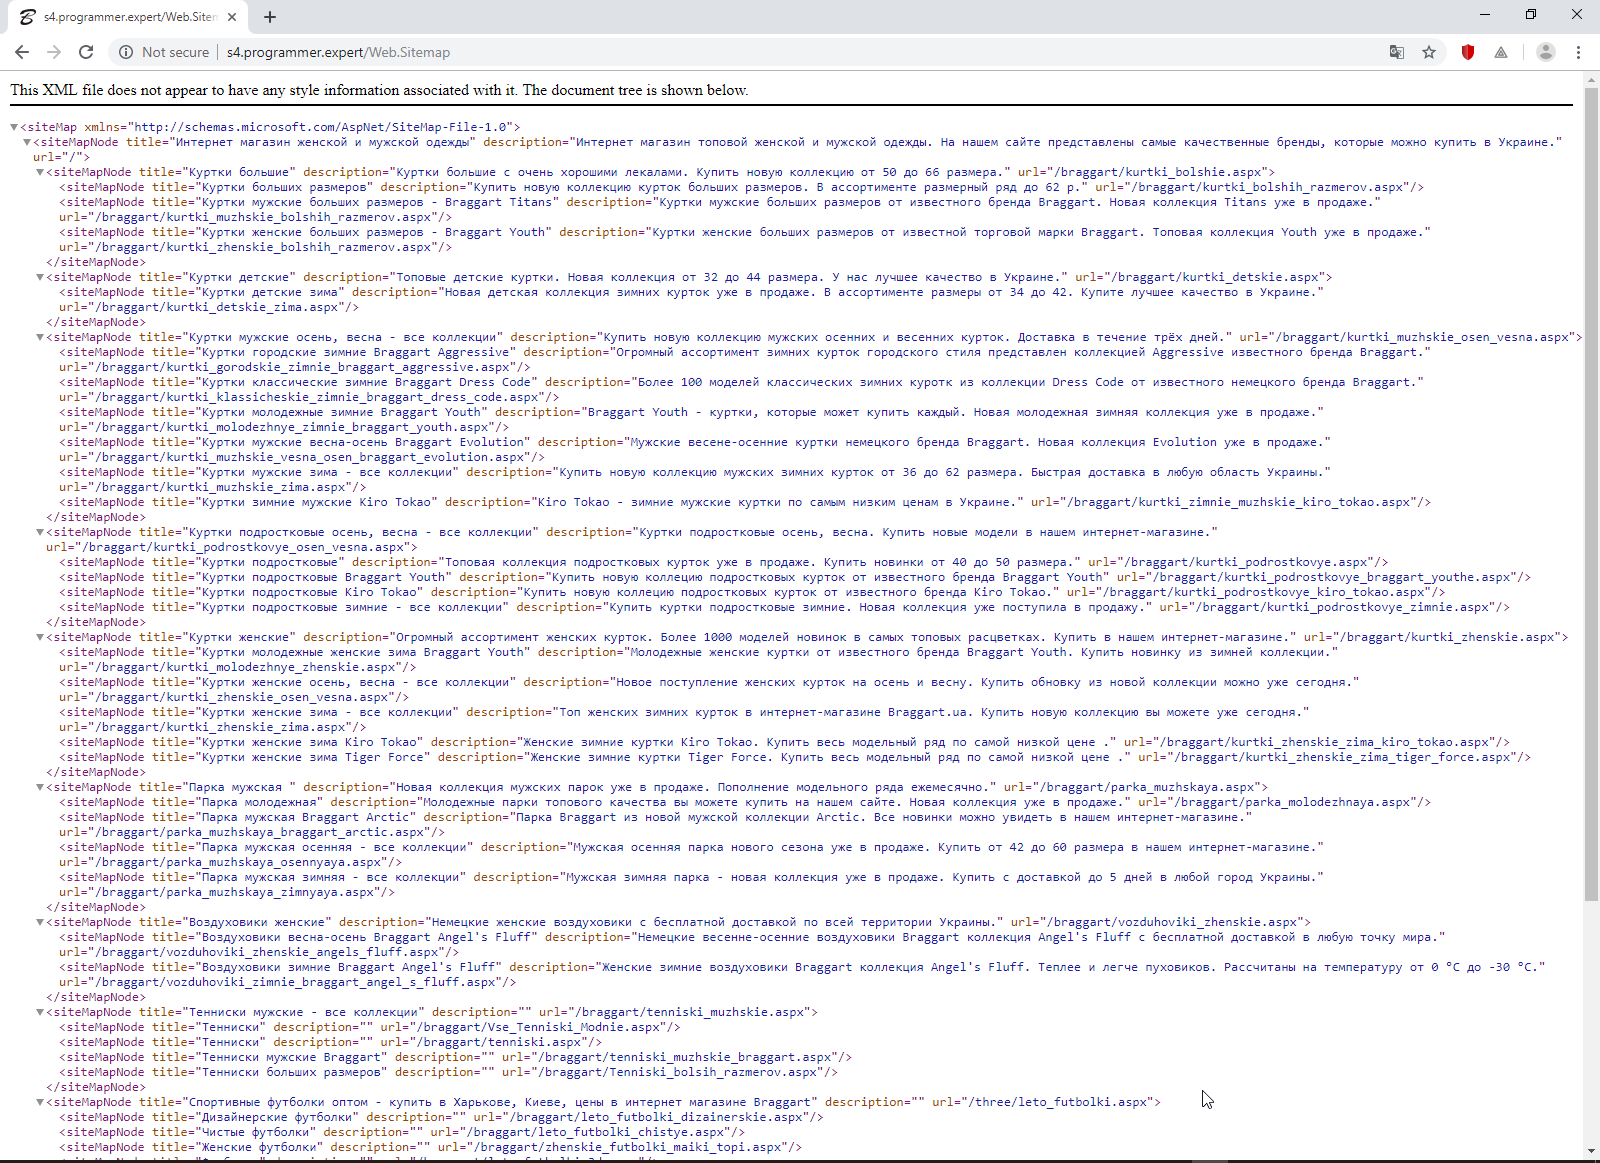Collapse "Куртки подростковые осень, весна" node
The image size is (1600, 1163).
point(40,532)
